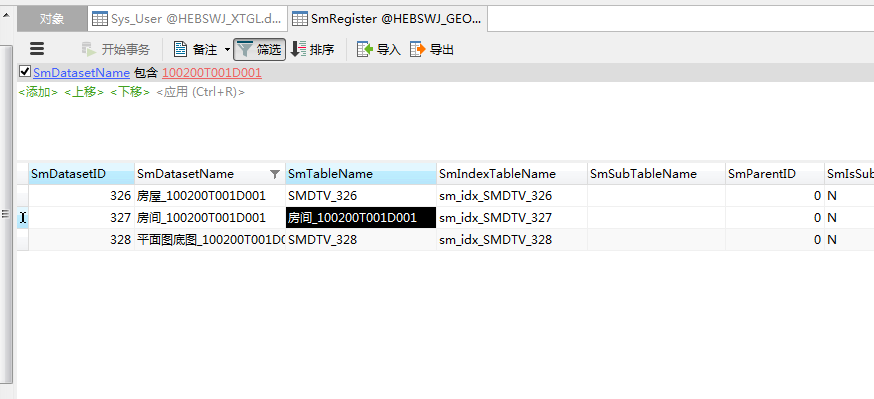Select cell sm_idx_SMDTV_326
Screen dimensions: 874x399
point(512,196)
